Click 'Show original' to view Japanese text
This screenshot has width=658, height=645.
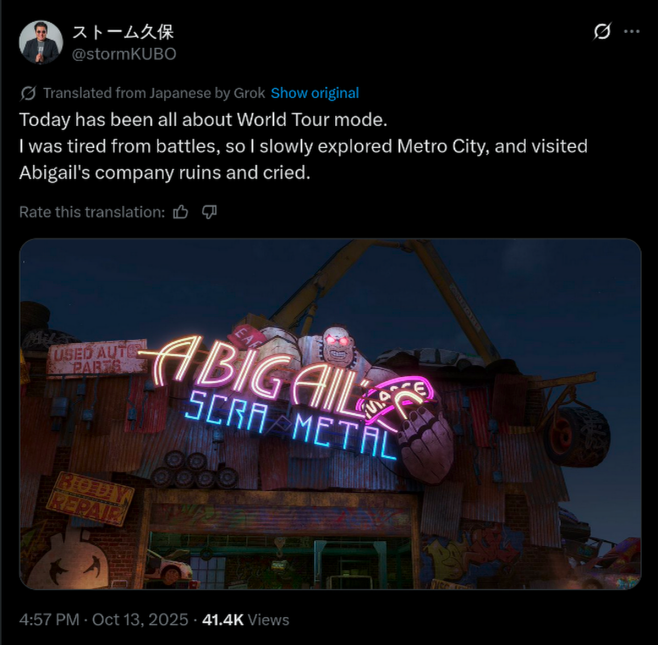(315, 93)
